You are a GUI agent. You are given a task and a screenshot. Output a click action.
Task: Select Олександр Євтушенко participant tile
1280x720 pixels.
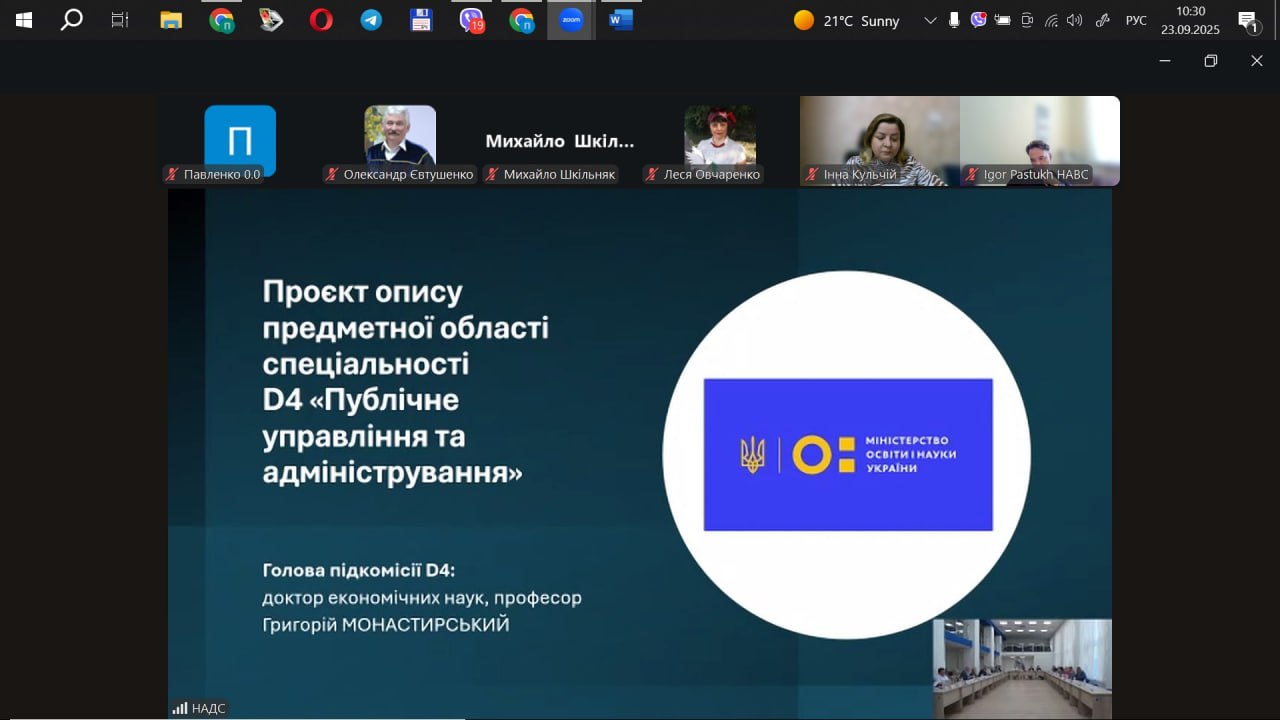[400, 141]
